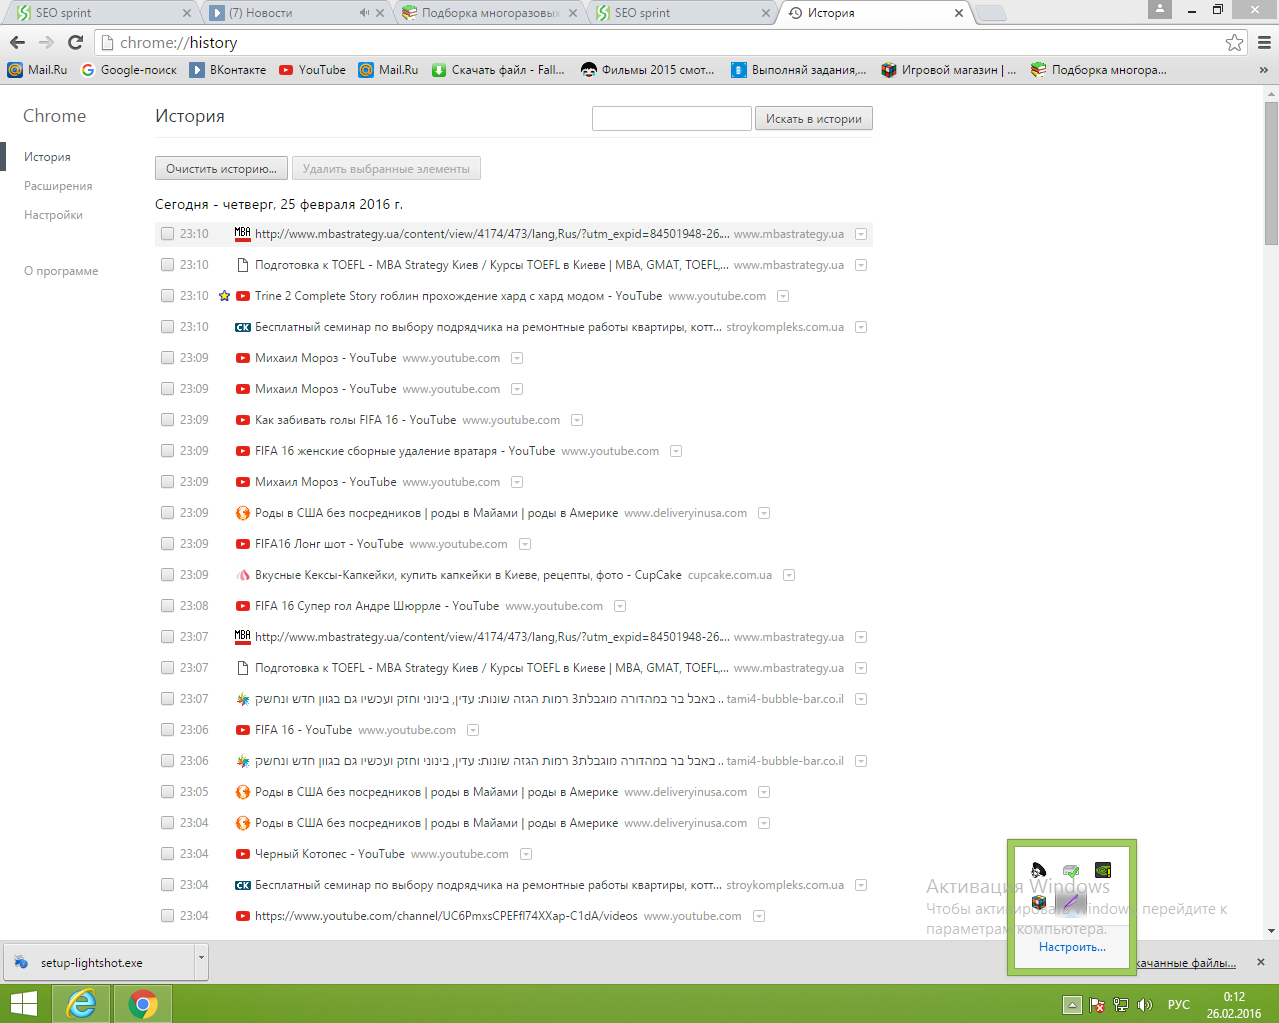Open the user profile icon in title bar

[1160, 9]
